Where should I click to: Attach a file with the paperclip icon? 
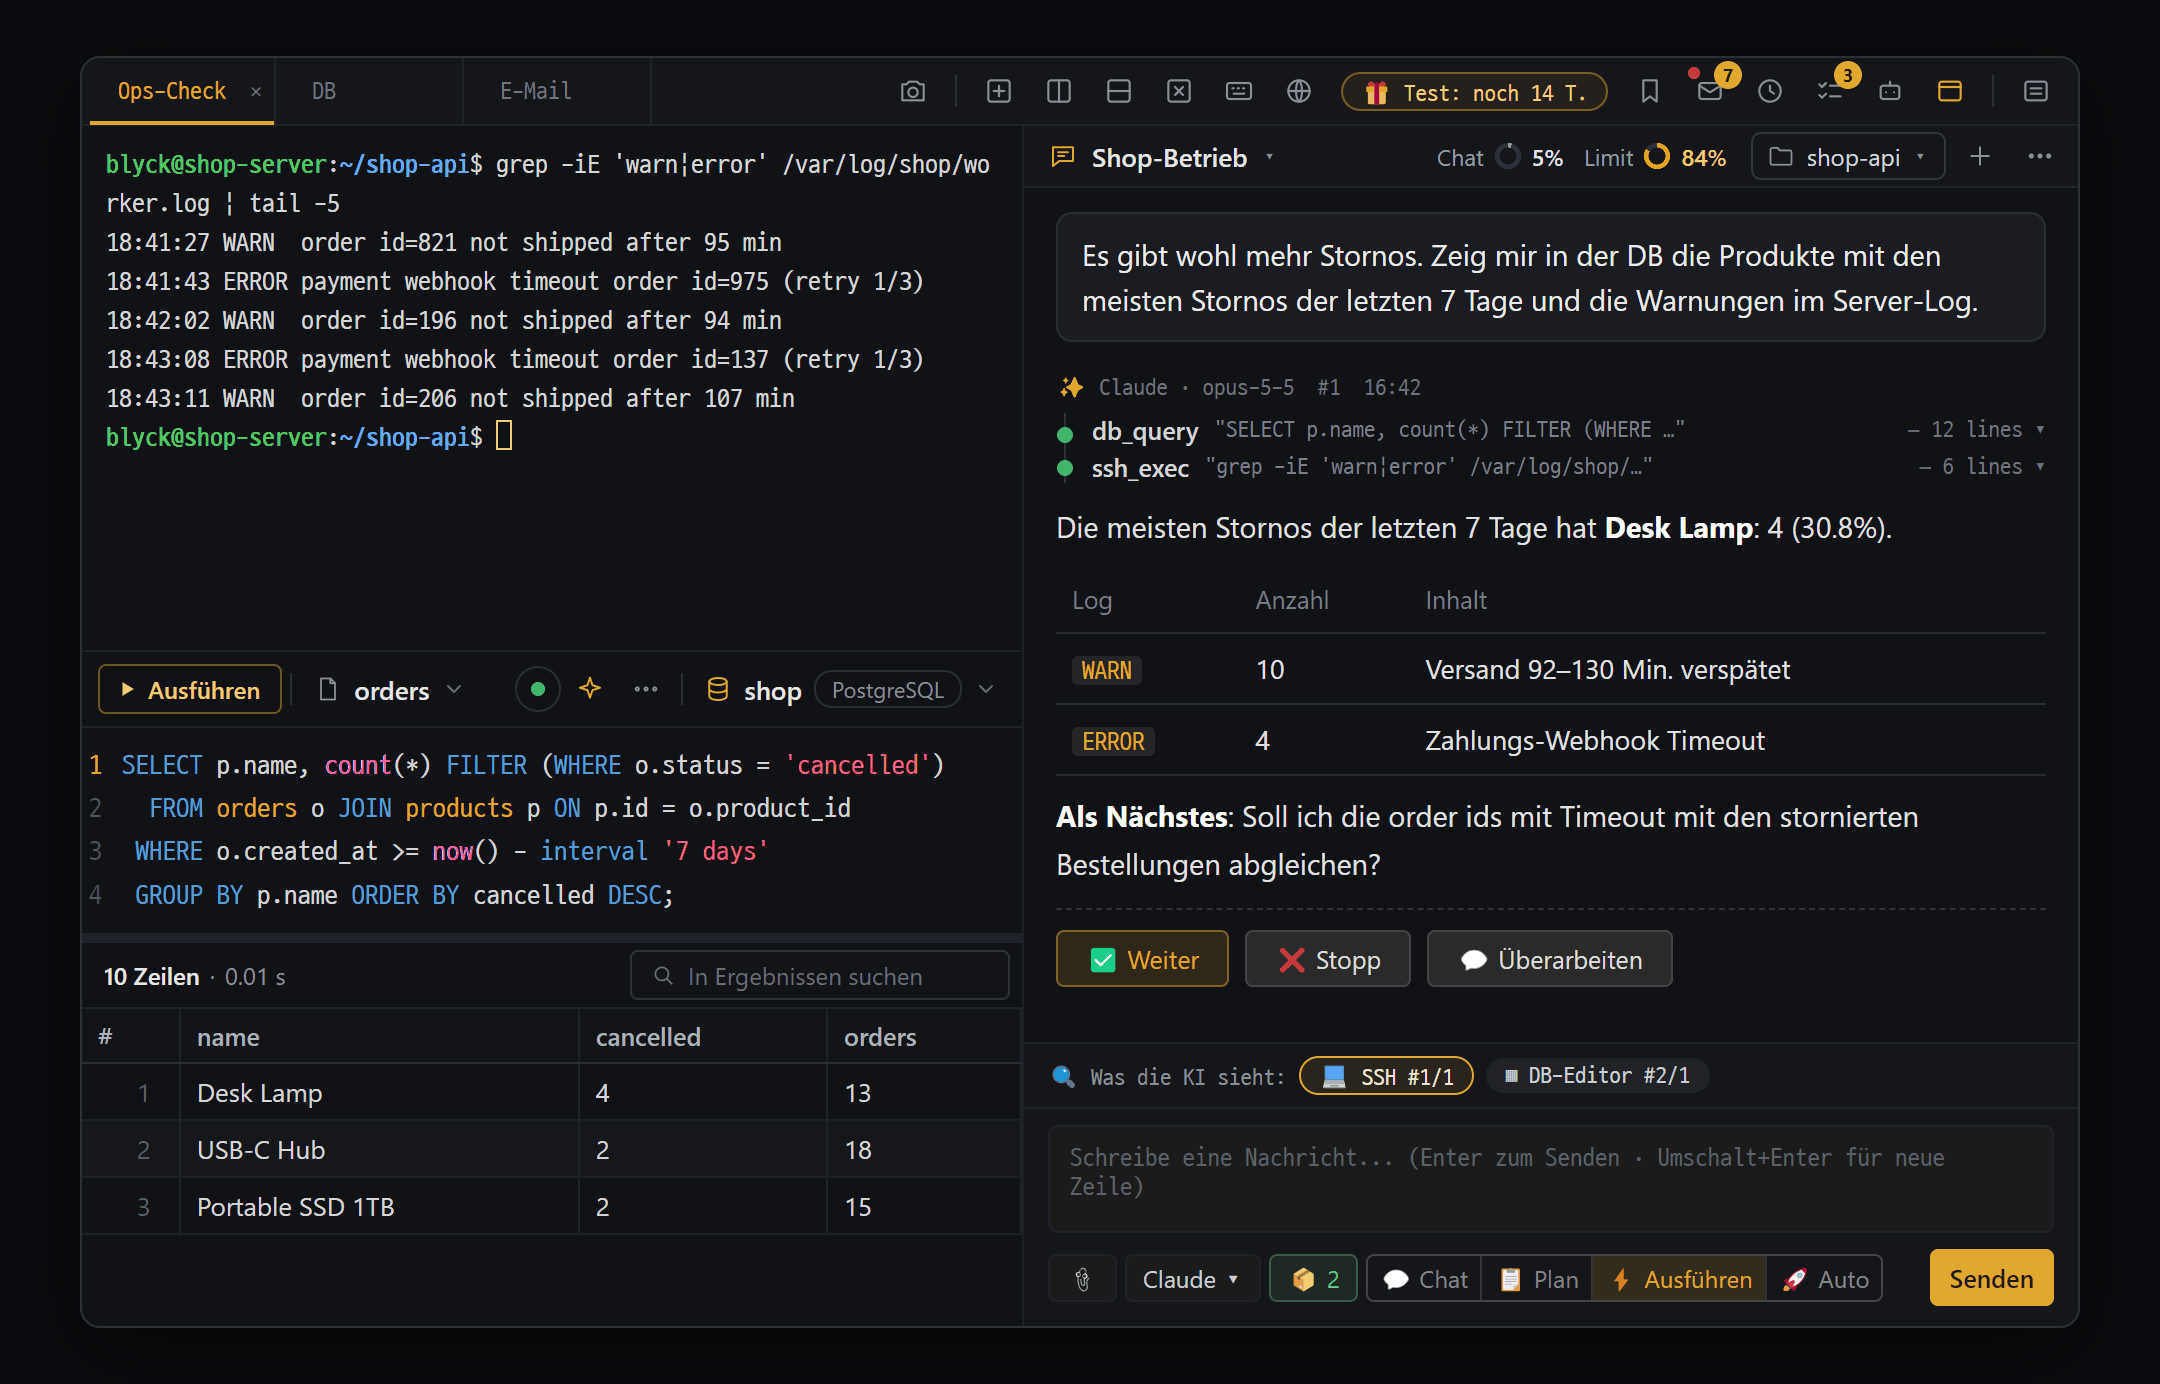[x=1082, y=1279]
